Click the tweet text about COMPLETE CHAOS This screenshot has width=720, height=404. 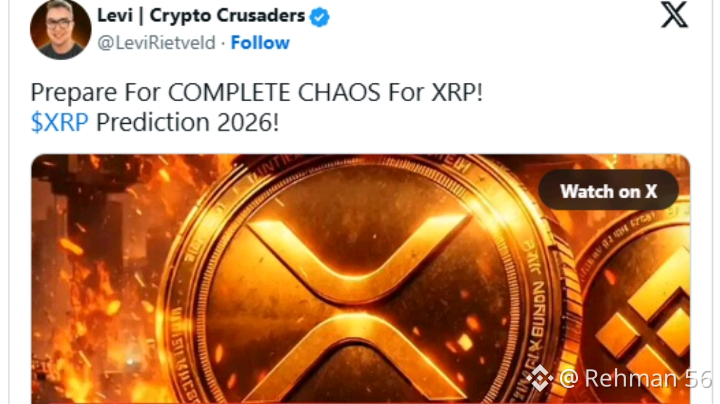(257, 92)
